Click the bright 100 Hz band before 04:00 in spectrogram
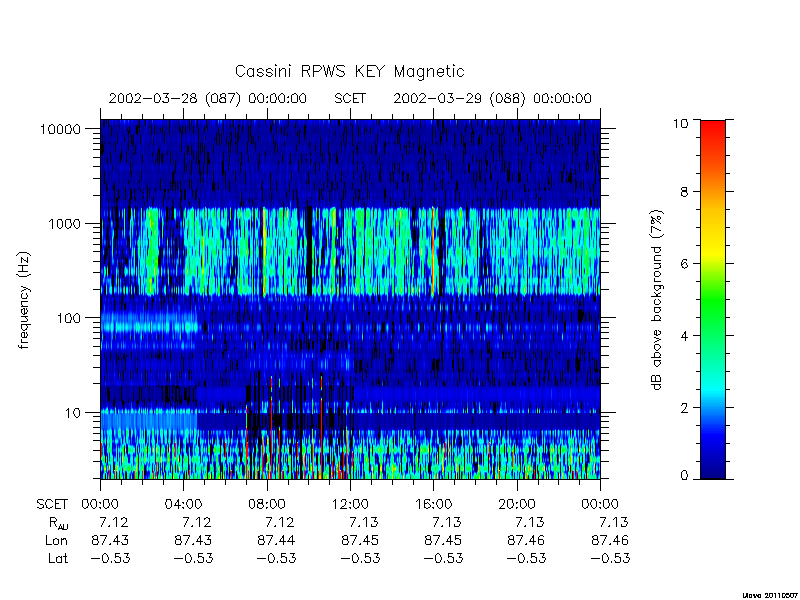The image size is (800, 600). pos(148,324)
